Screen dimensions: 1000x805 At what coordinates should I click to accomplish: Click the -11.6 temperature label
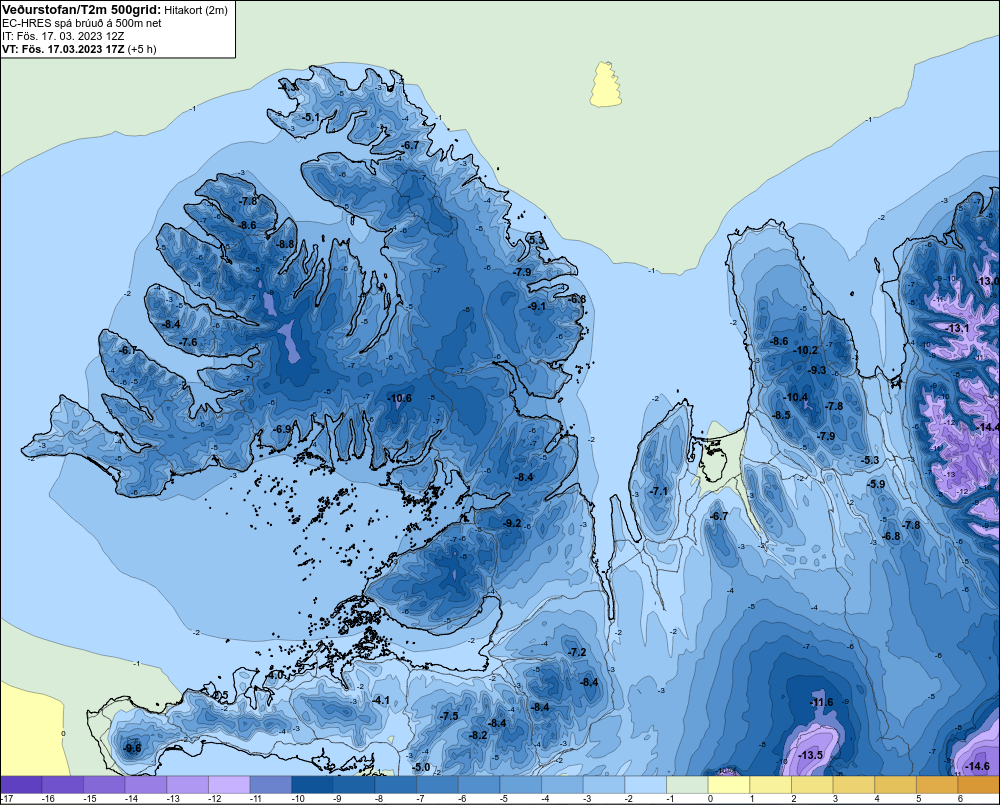point(821,702)
